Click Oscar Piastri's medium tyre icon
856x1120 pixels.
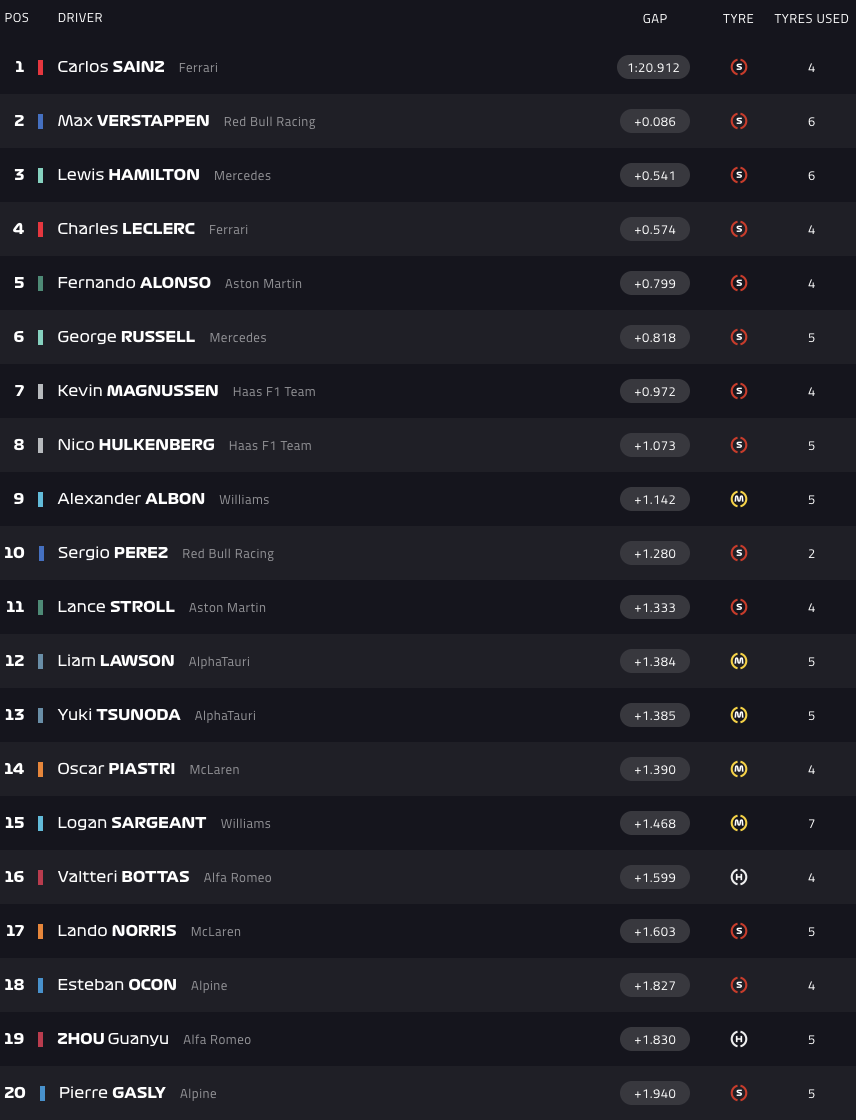739,769
